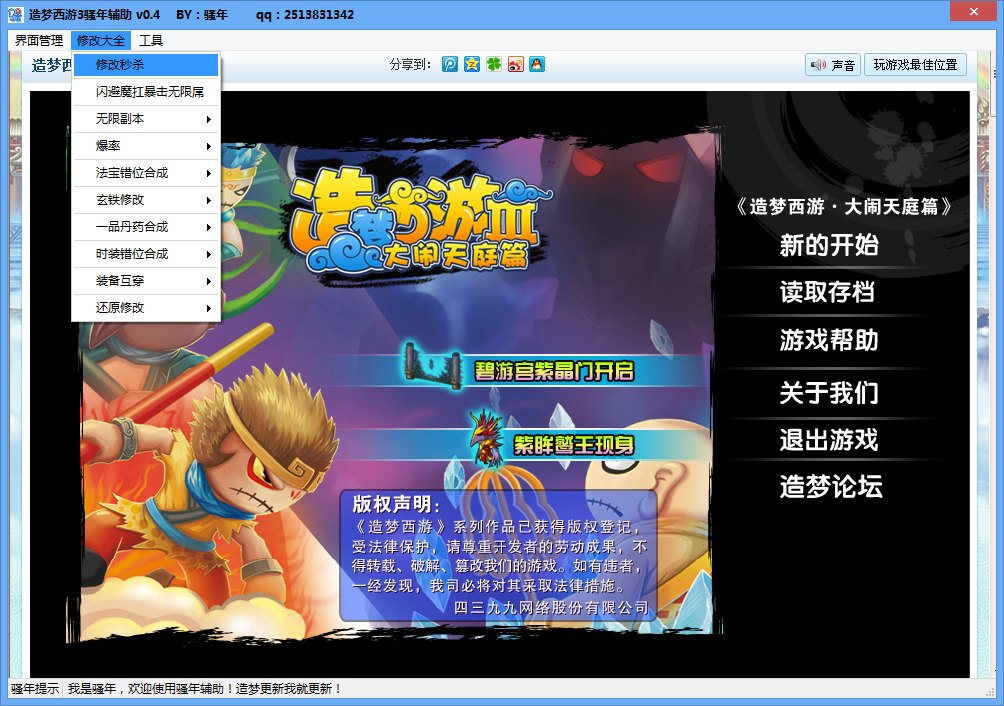This screenshot has height=706, width=1004.
Task: Open the 法宝错位合成 submenu
Action: (146, 173)
